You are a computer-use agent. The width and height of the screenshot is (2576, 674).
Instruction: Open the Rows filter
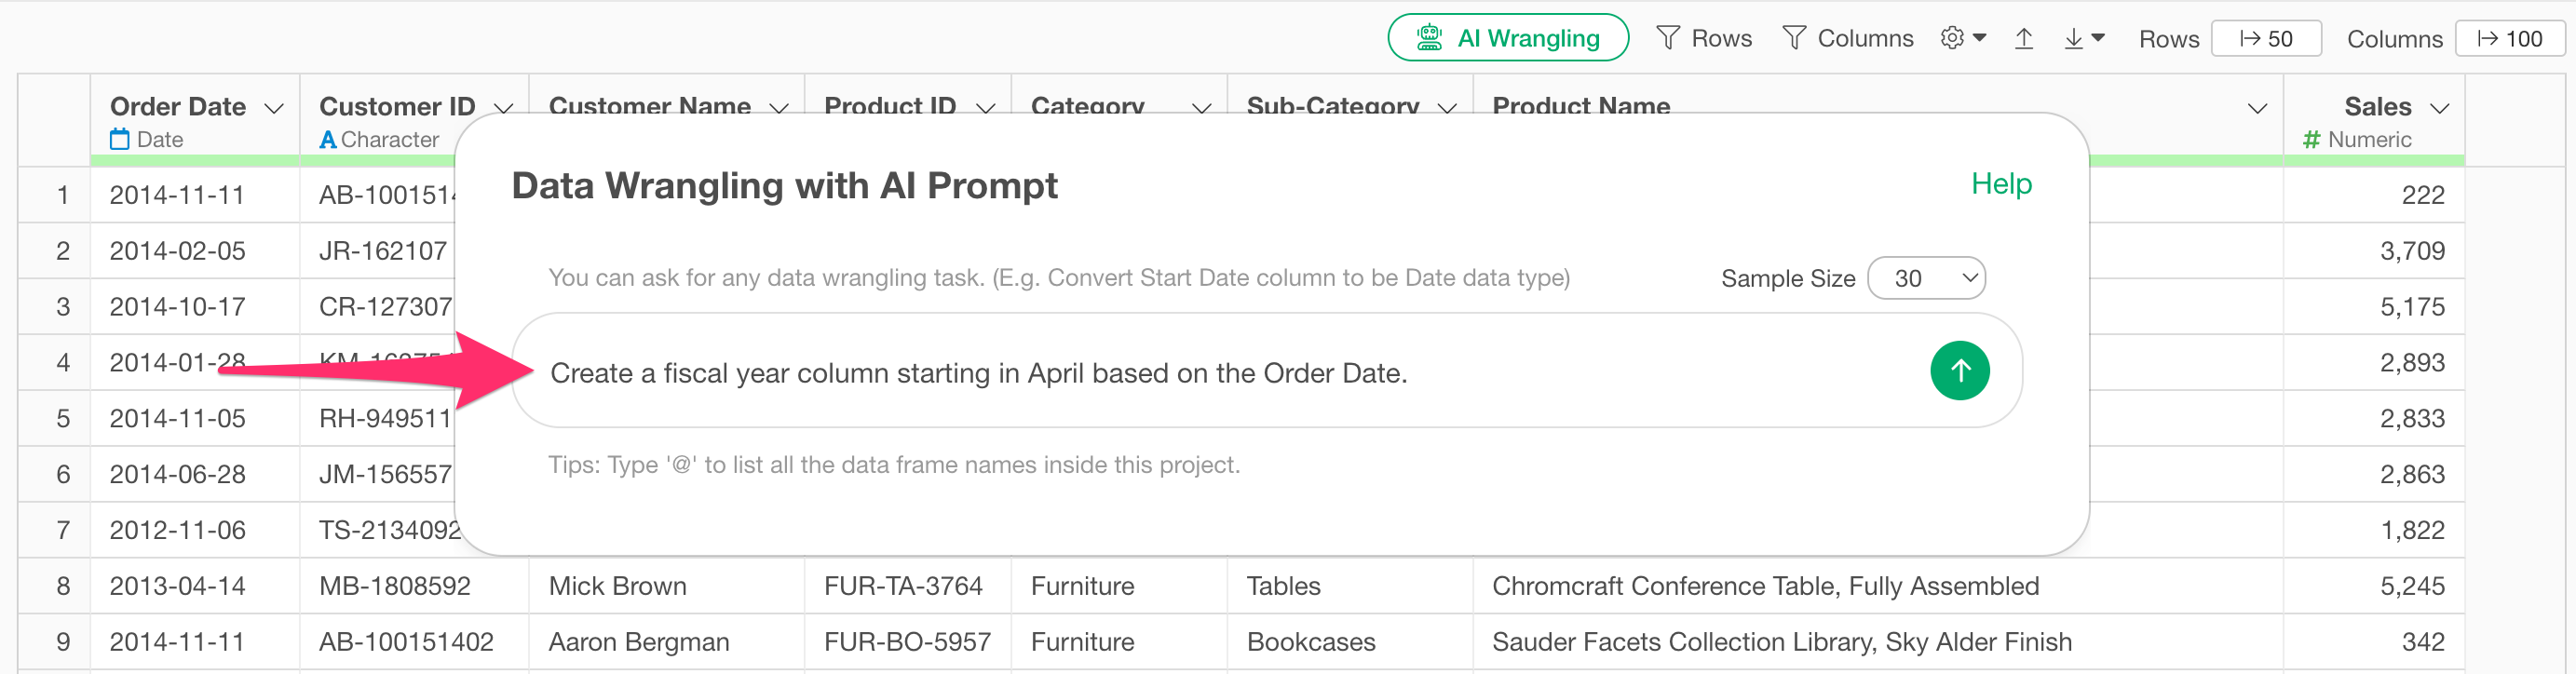click(x=1704, y=38)
